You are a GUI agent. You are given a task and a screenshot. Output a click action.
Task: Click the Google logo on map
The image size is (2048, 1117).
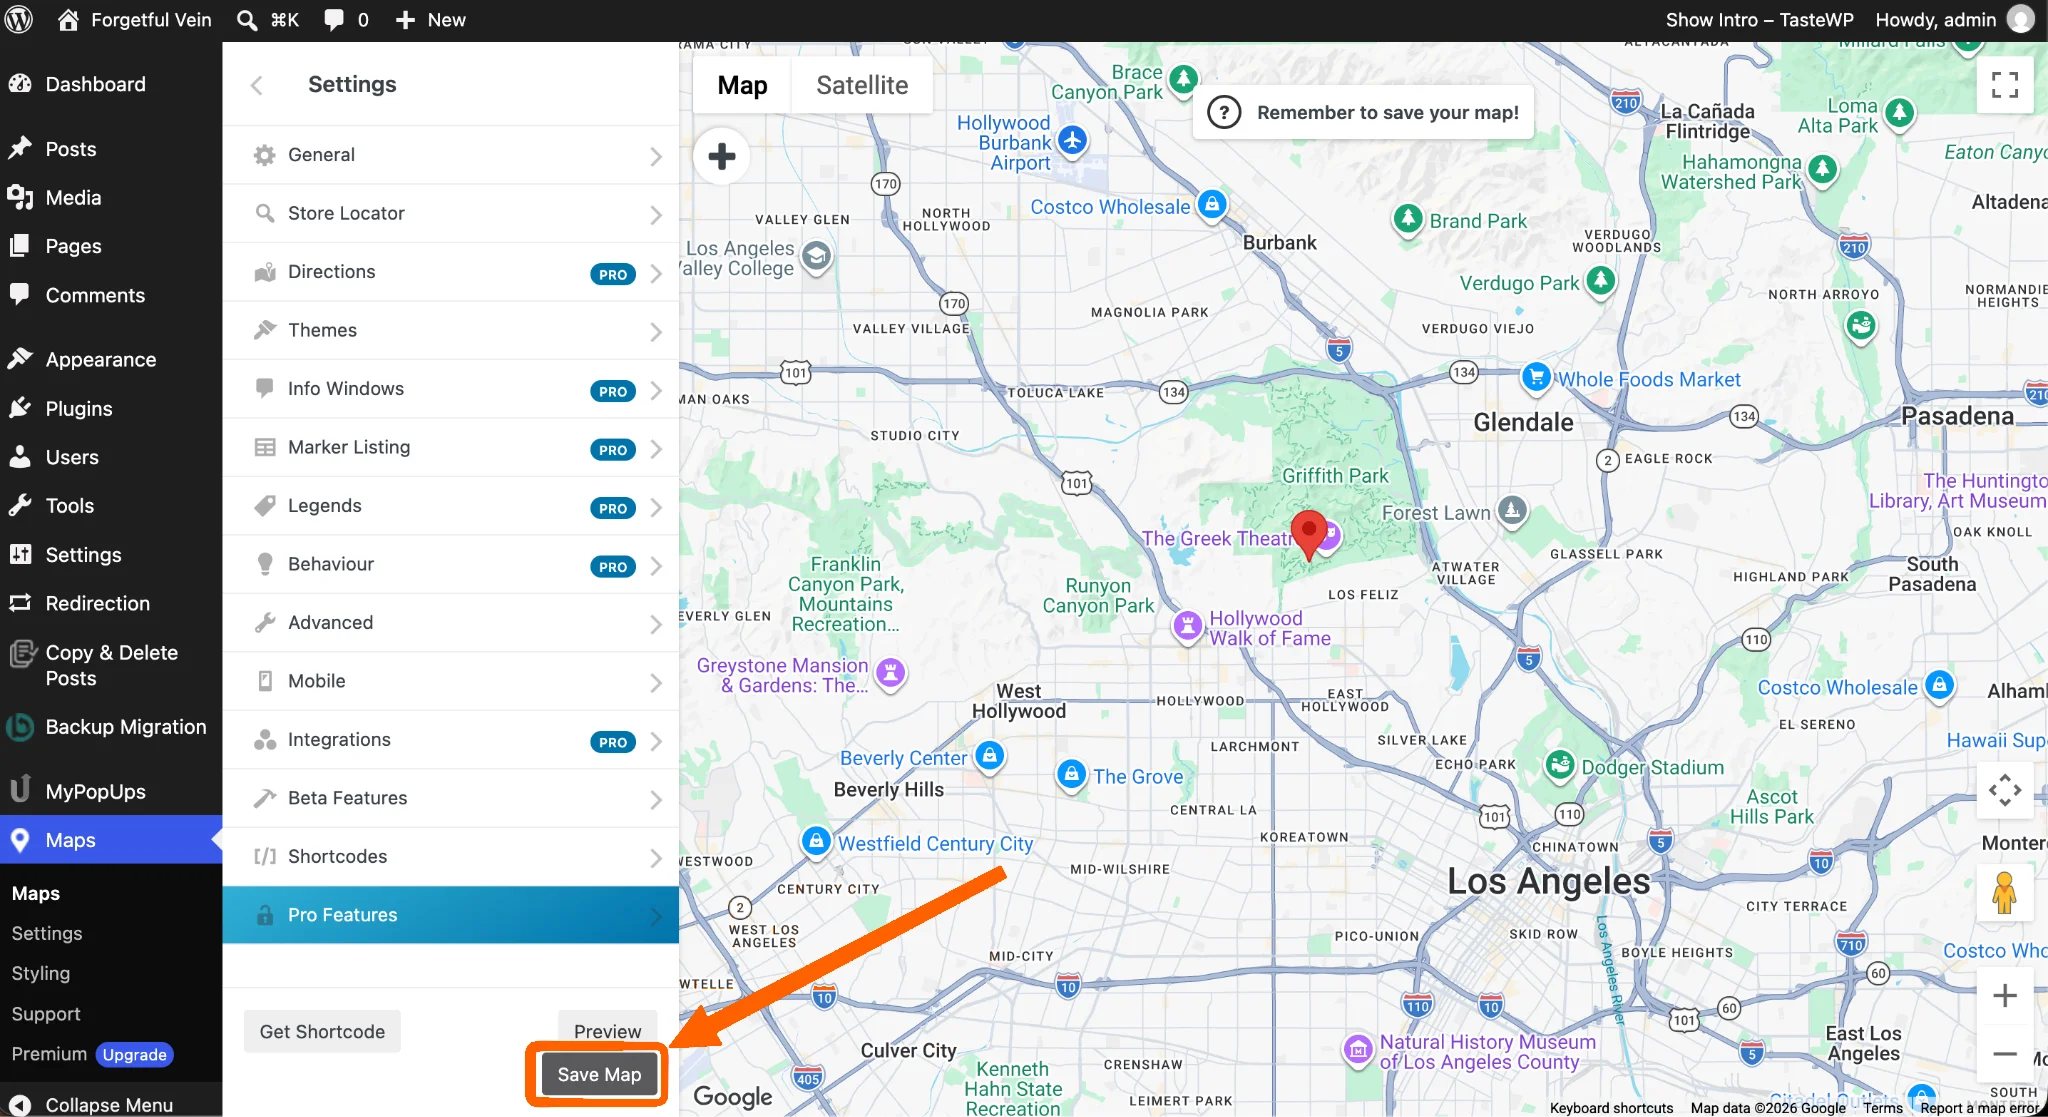pos(732,1097)
